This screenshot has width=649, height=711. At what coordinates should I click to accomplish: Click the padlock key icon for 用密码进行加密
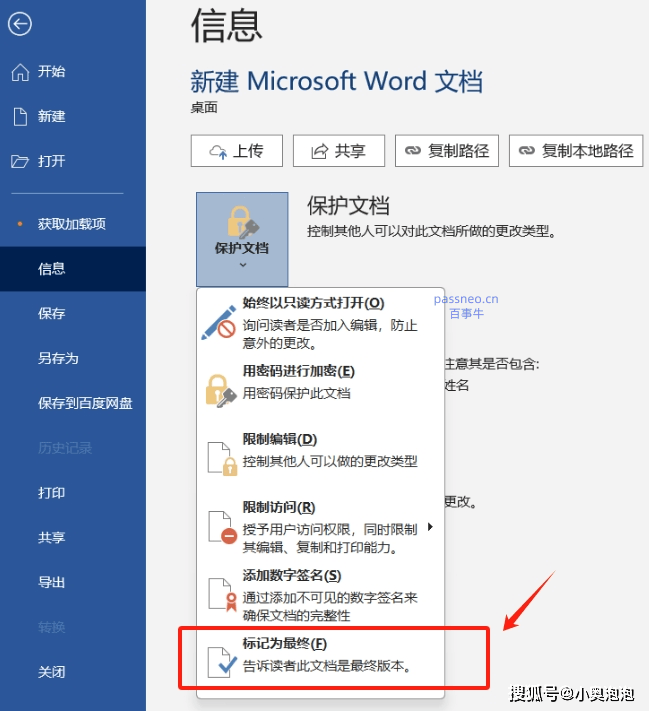coord(221,391)
